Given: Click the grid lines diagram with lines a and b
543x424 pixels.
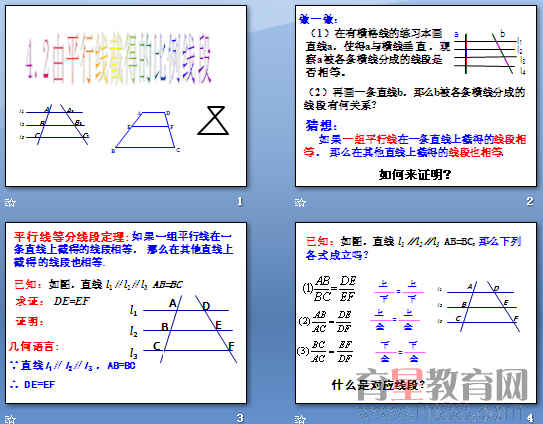Looking at the screenshot, I should pos(489,53).
